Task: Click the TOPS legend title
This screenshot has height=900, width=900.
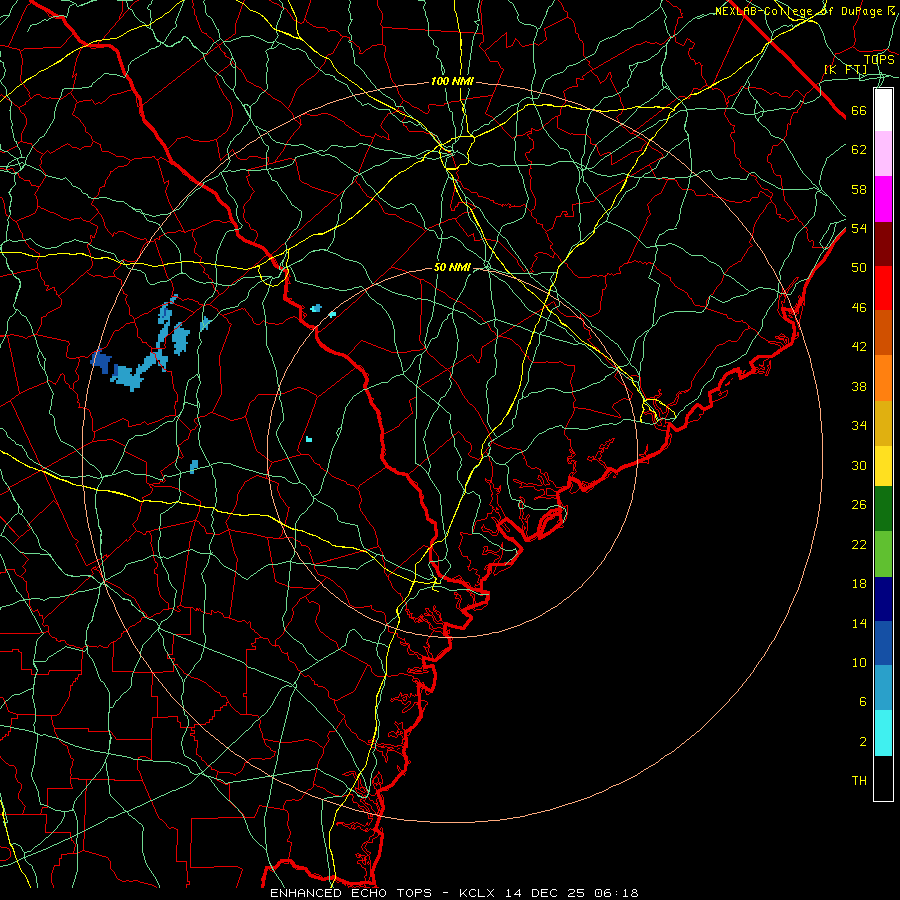Action: (879, 59)
